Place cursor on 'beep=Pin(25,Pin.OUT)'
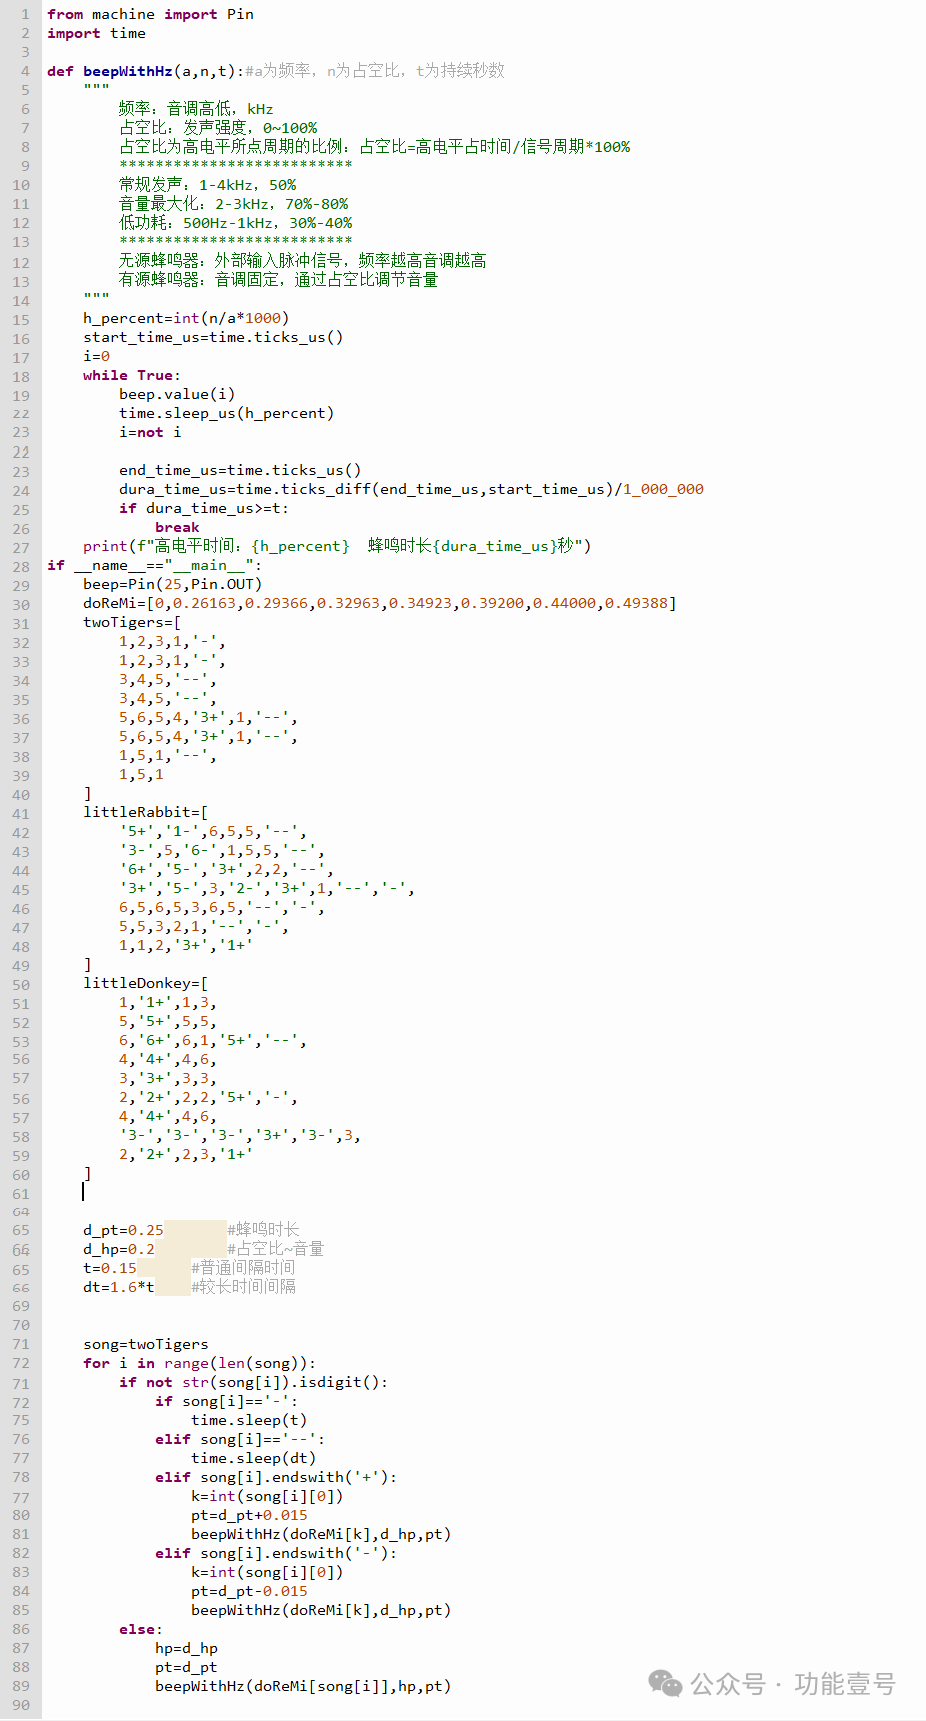Viewport: 926px width, 1721px height. coord(172,584)
